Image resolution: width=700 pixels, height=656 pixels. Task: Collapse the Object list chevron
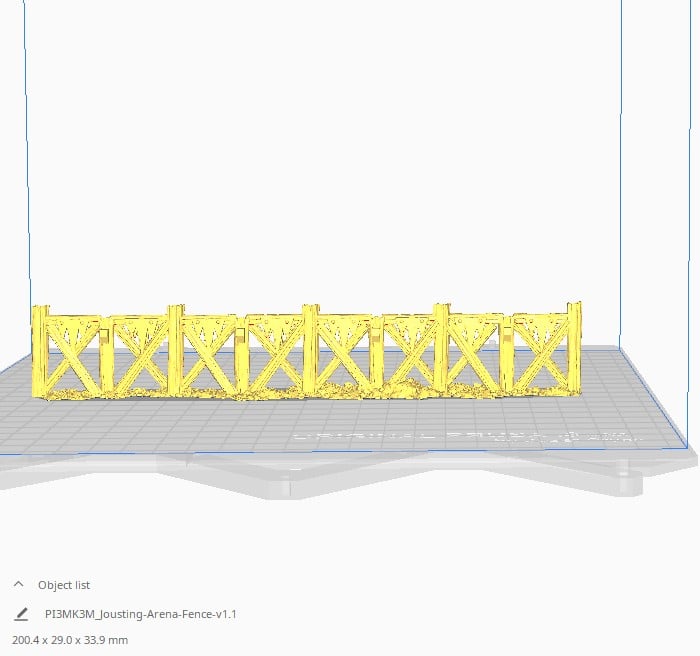point(18,585)
